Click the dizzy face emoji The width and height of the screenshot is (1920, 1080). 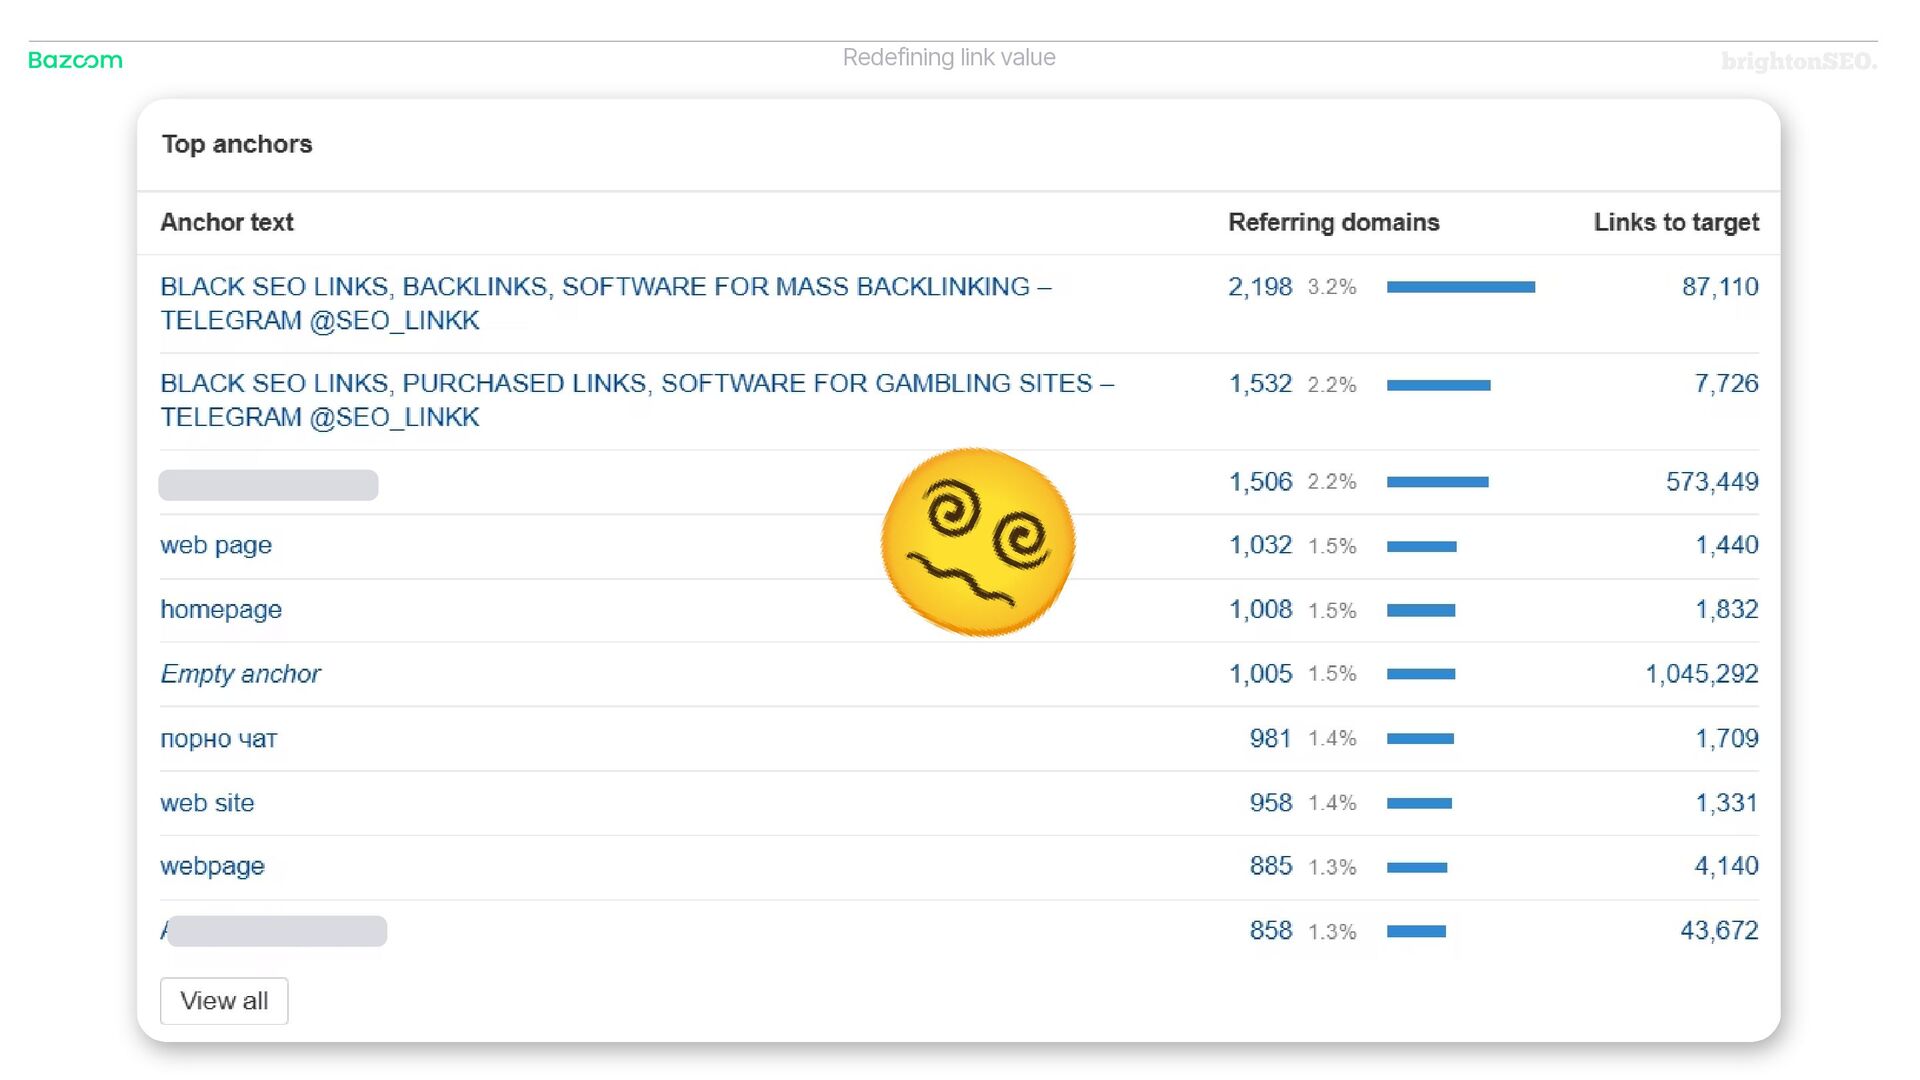tap(977, 541)
